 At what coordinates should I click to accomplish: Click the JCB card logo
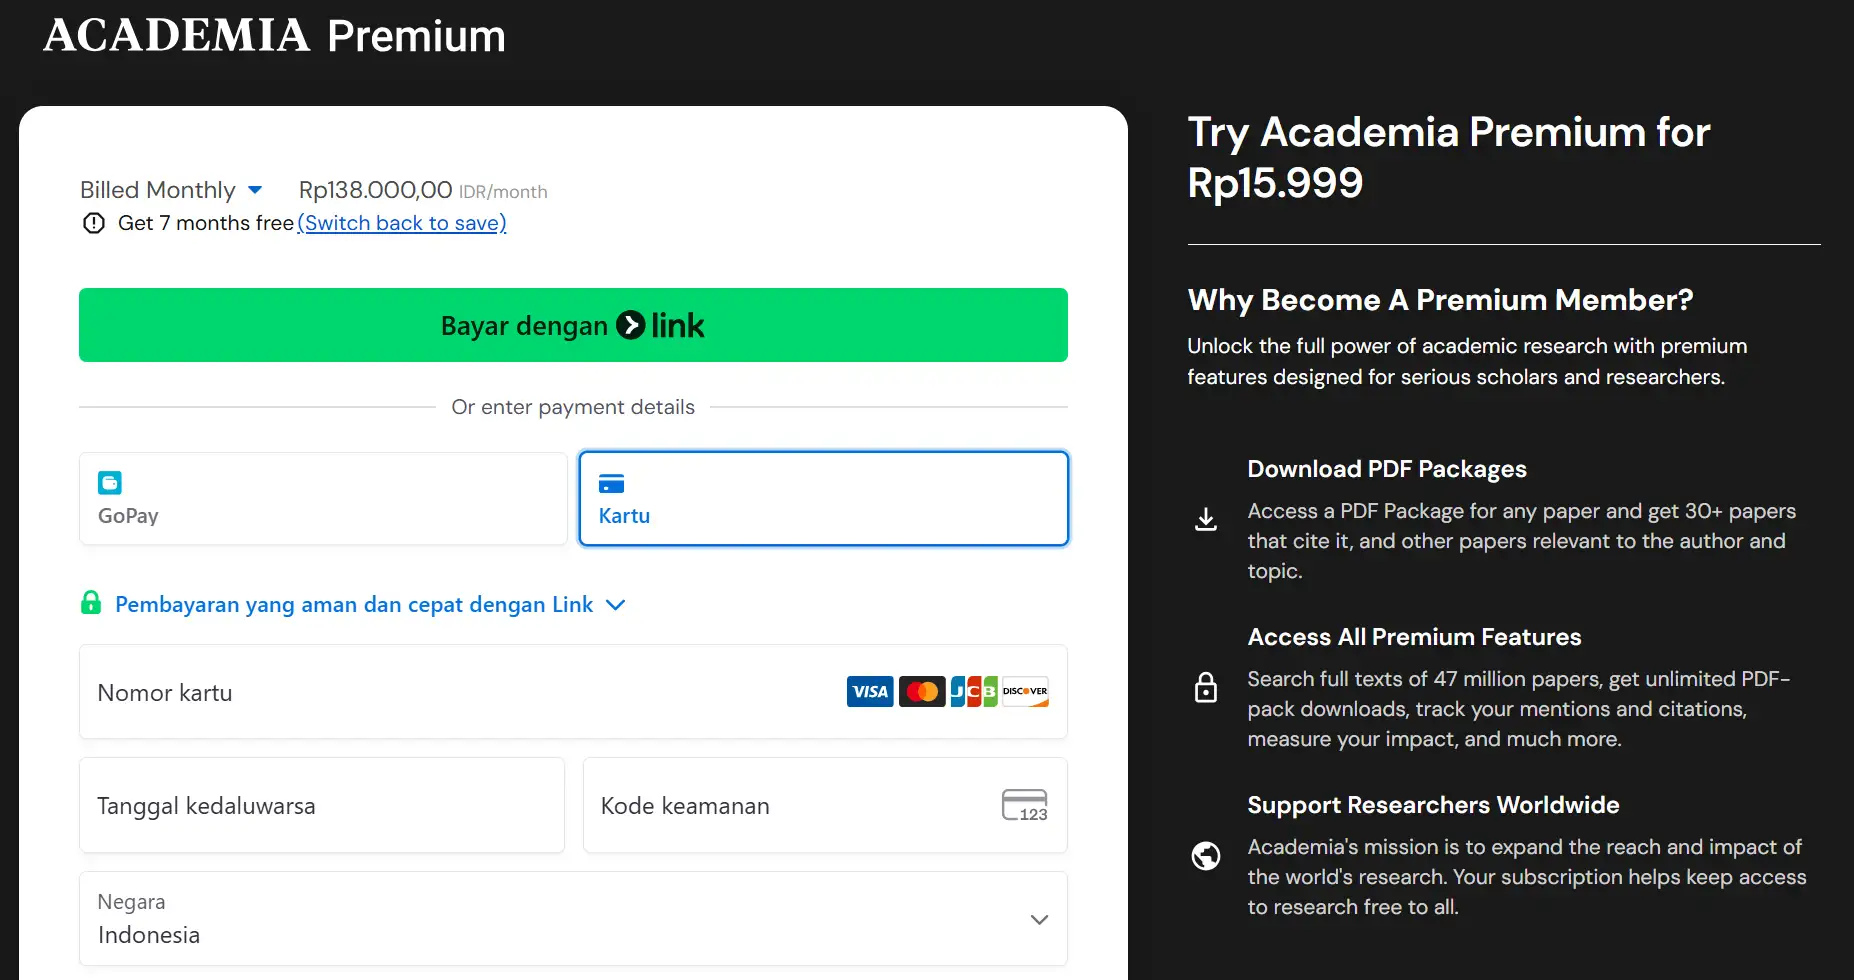(973, 692)
